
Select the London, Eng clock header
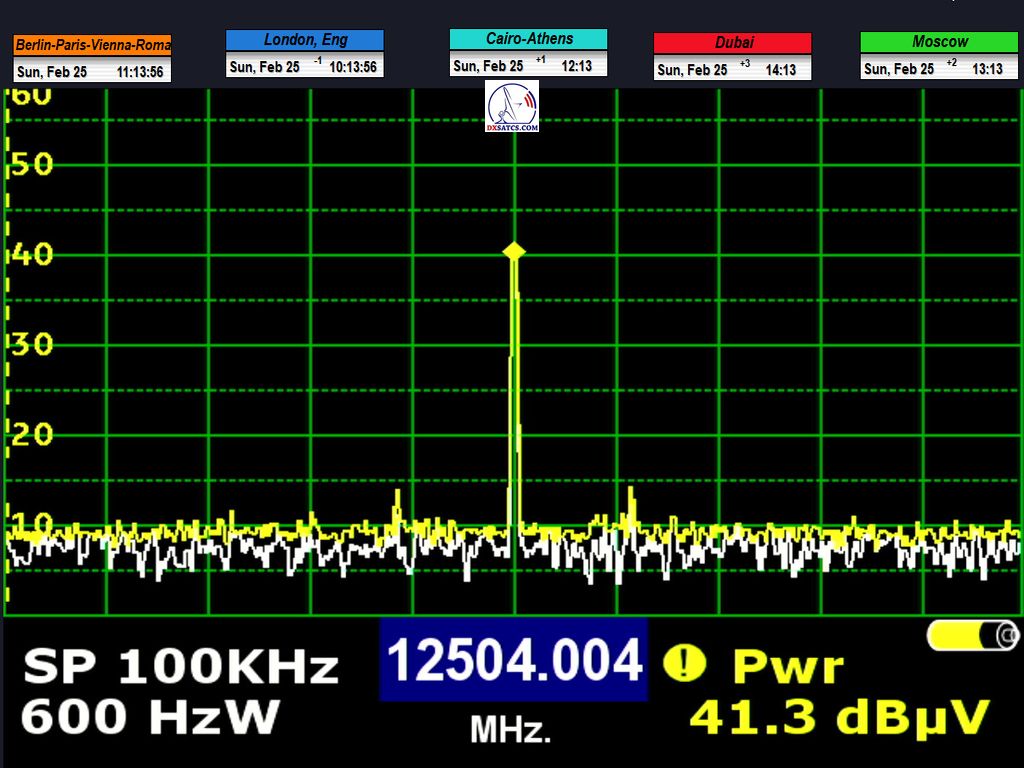coord(304,40)
